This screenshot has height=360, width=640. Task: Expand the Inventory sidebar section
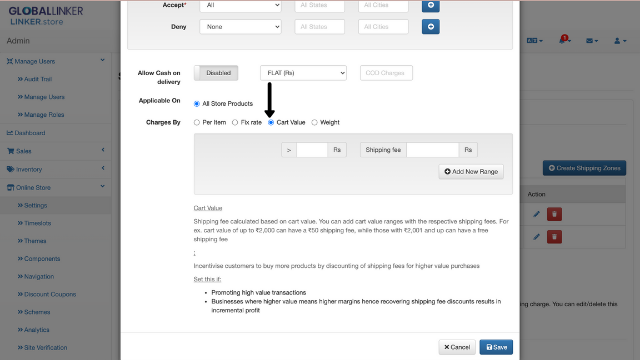click(x=56, y=169)
